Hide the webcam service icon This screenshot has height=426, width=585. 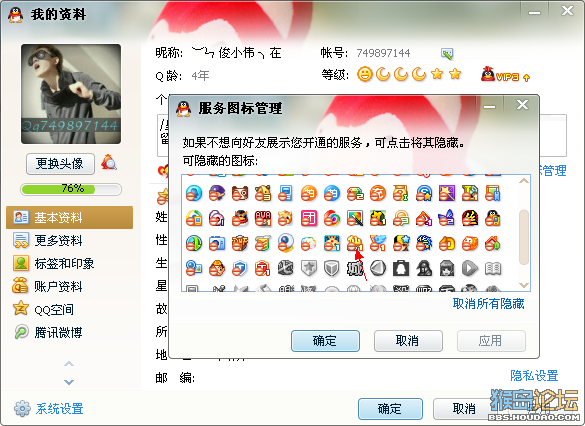(x=286, y=243)
